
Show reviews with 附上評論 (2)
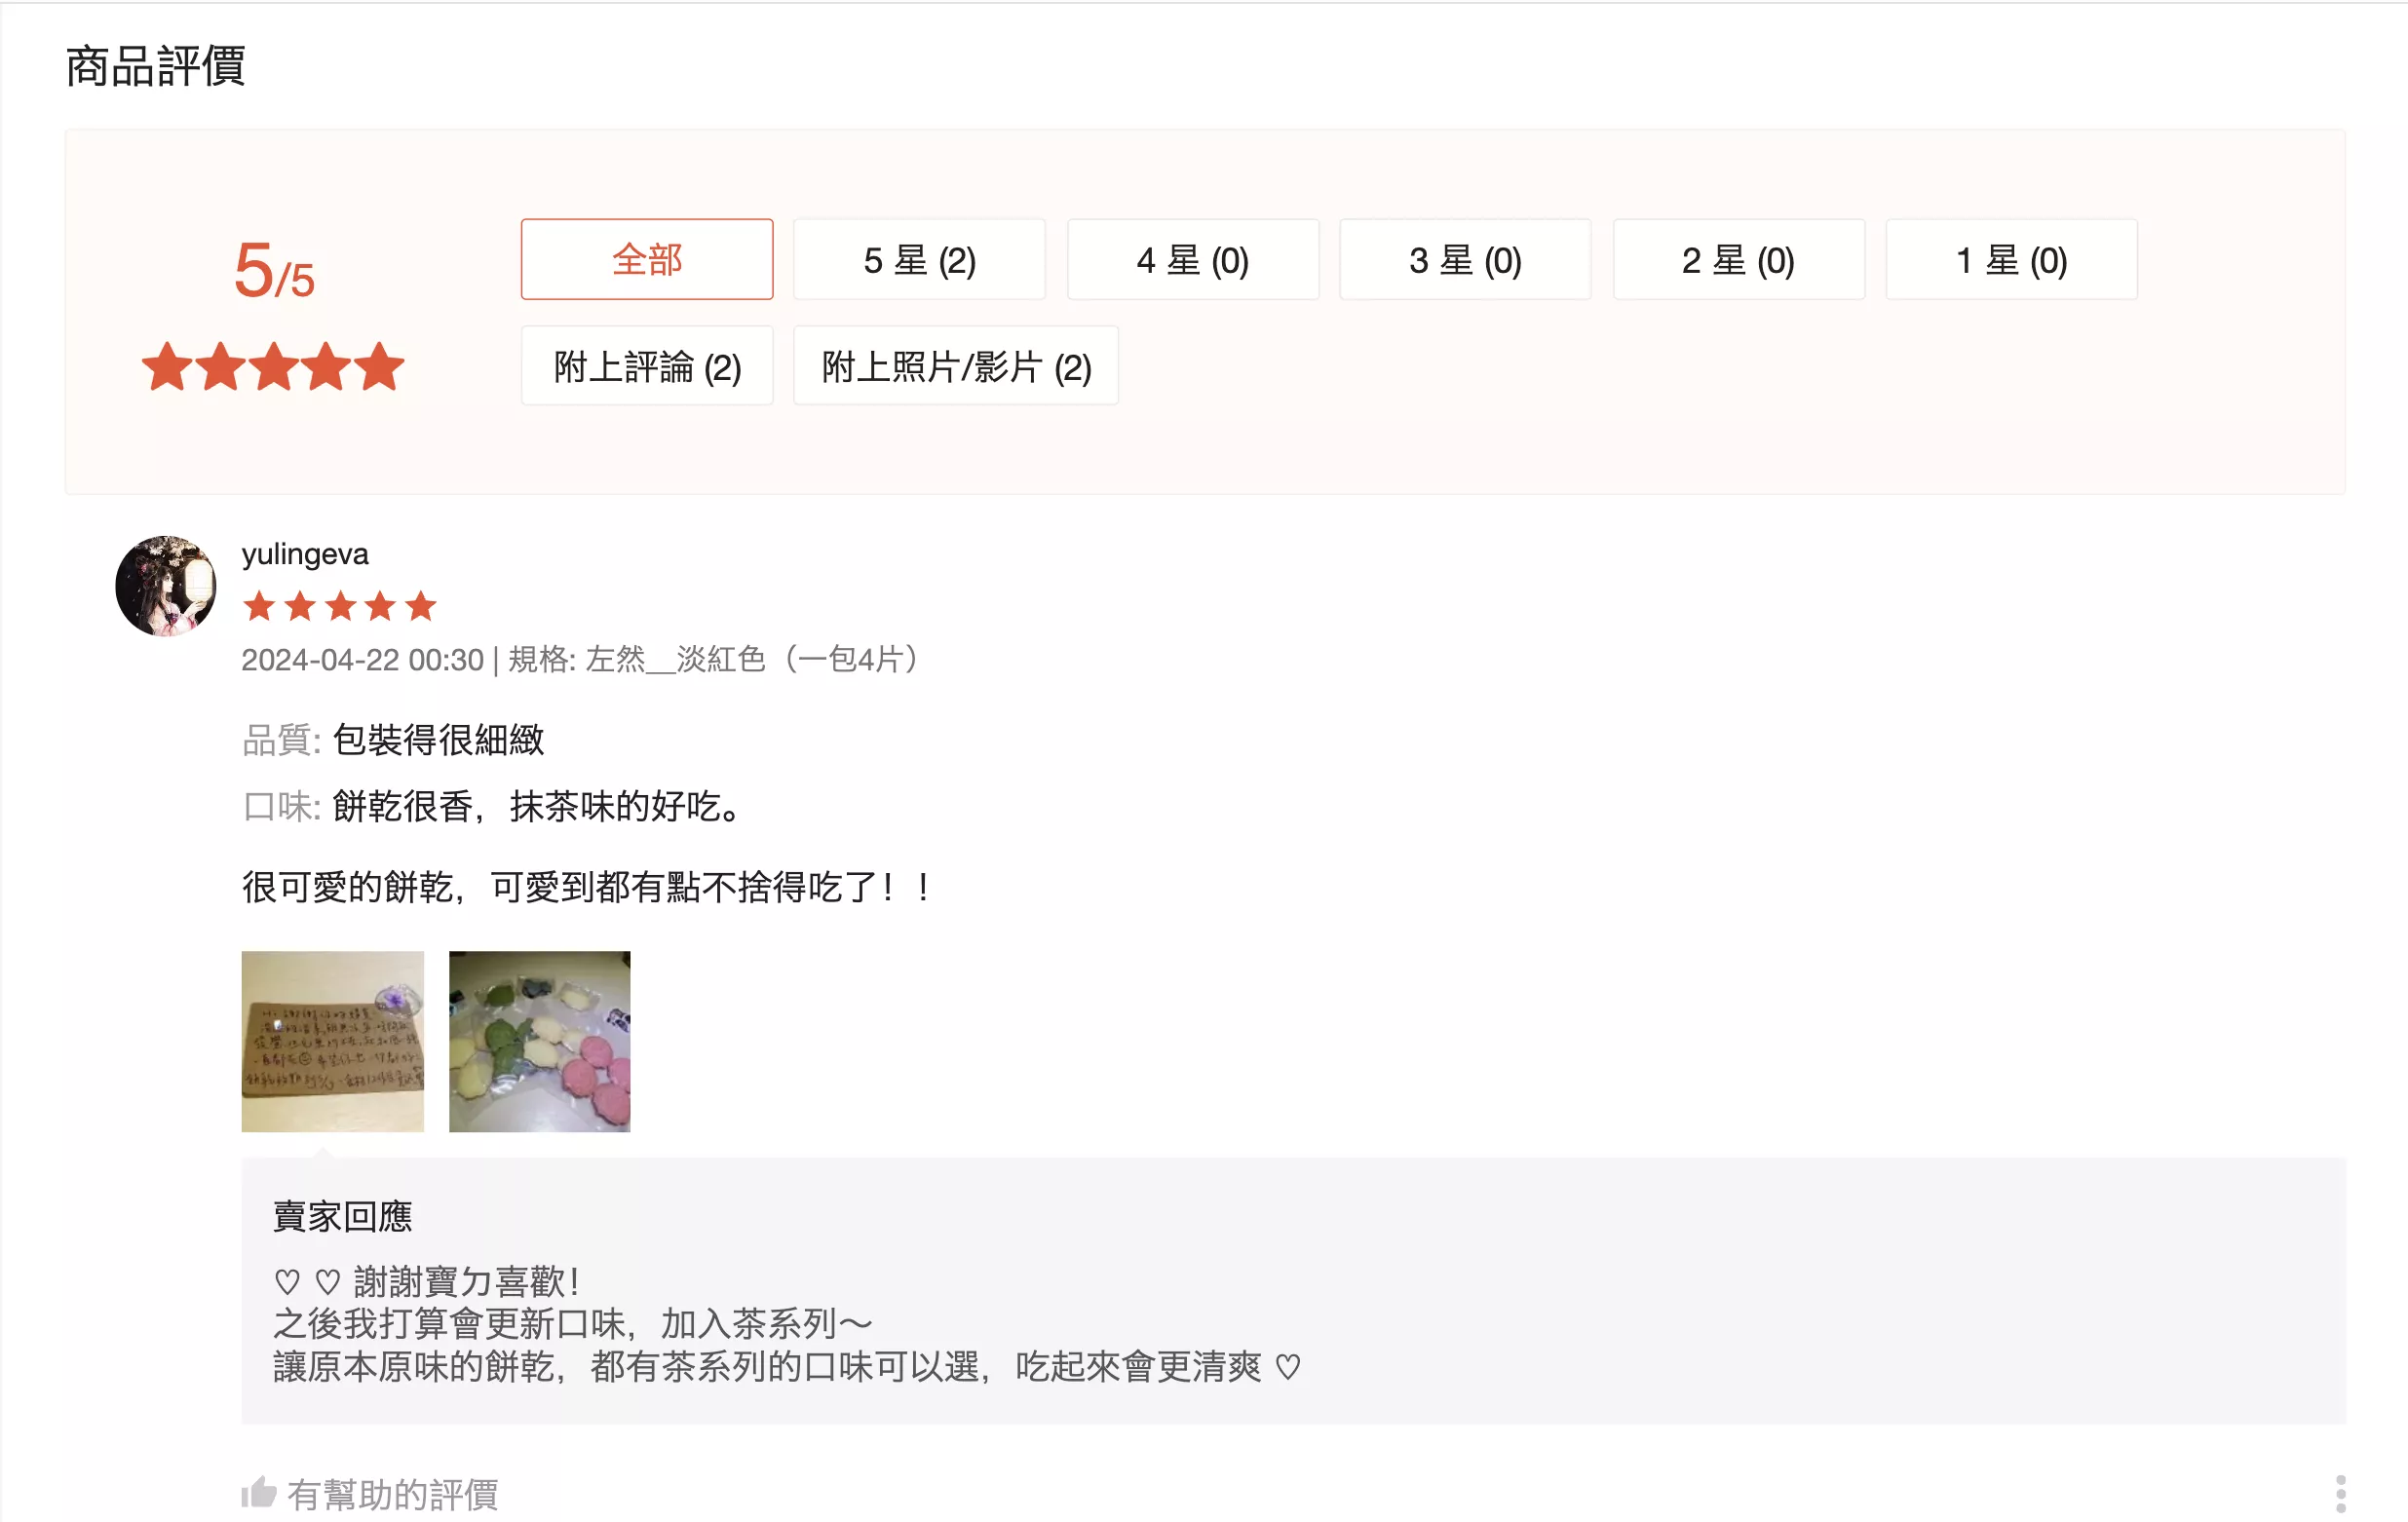point(647,366)
